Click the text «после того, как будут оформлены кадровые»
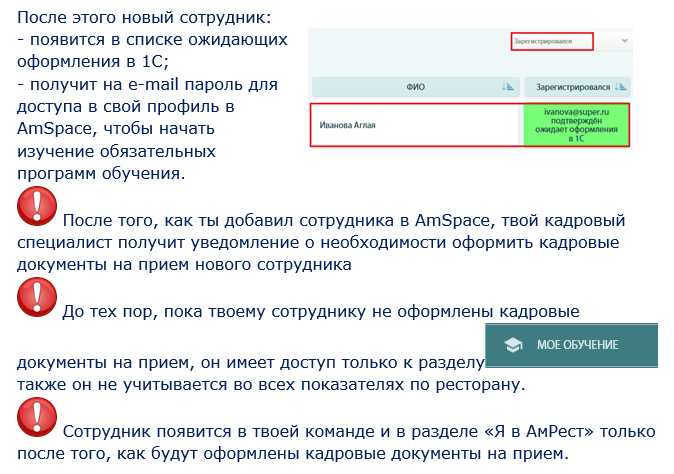Image resolution: width=674 pixels, height=474 pixels. click(x=202, y=453)
